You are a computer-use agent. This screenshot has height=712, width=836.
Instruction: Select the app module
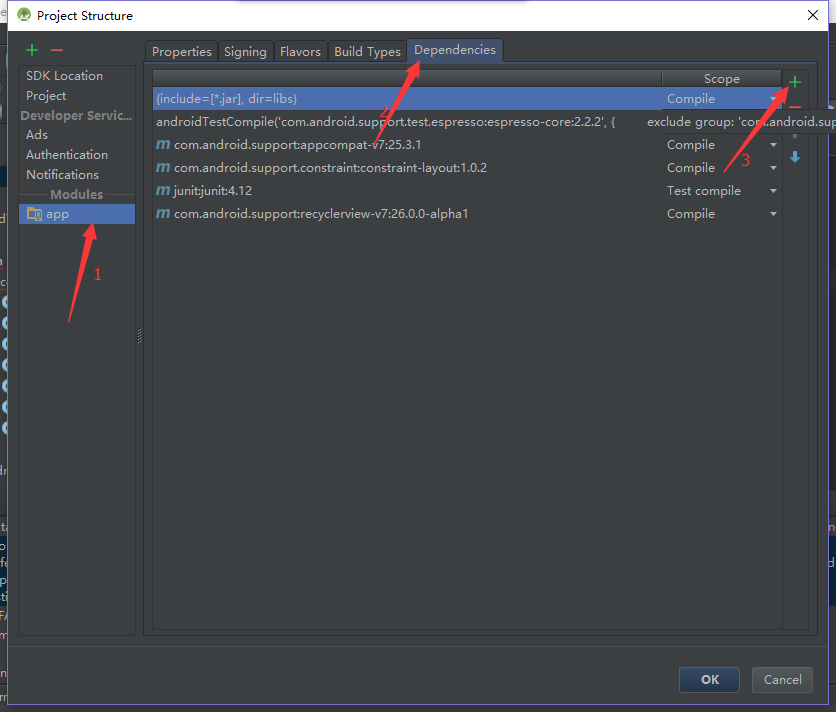tap(77, 214)
